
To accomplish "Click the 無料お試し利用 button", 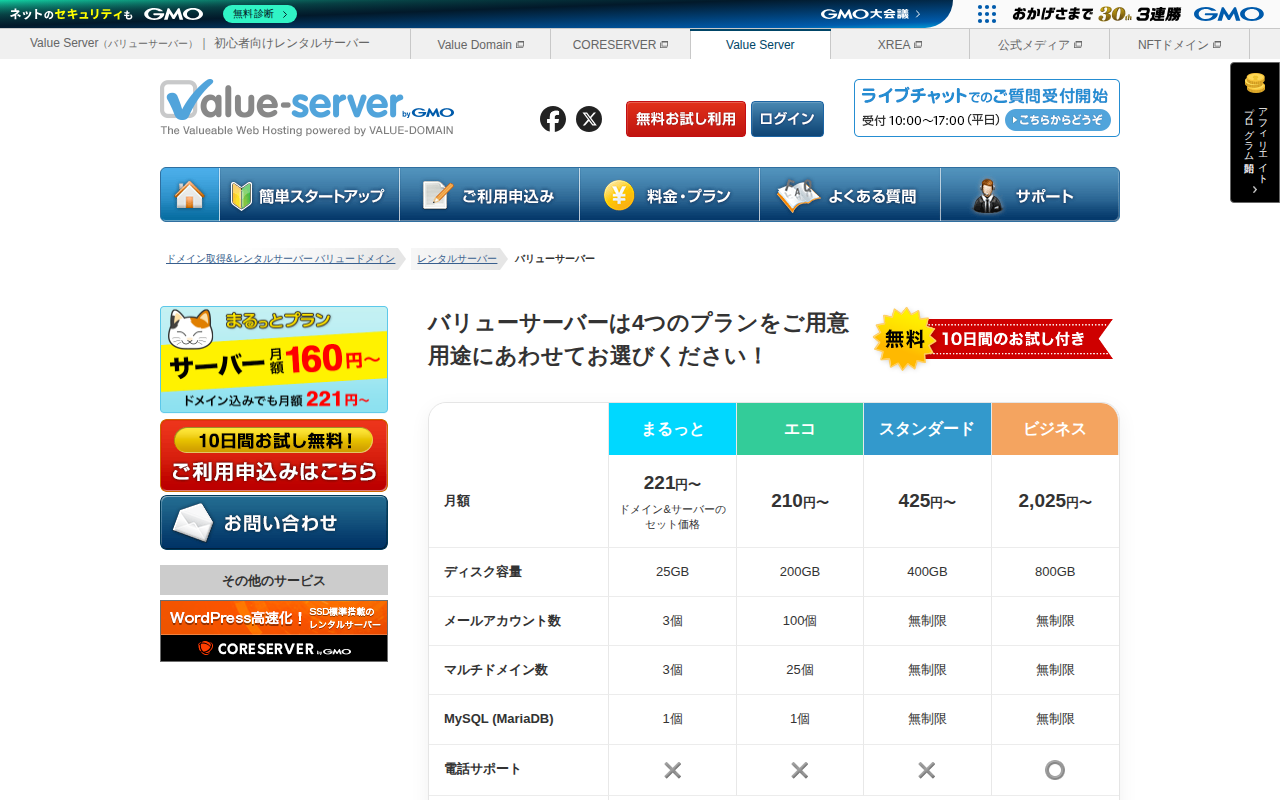I will click(x=686, y=119).
